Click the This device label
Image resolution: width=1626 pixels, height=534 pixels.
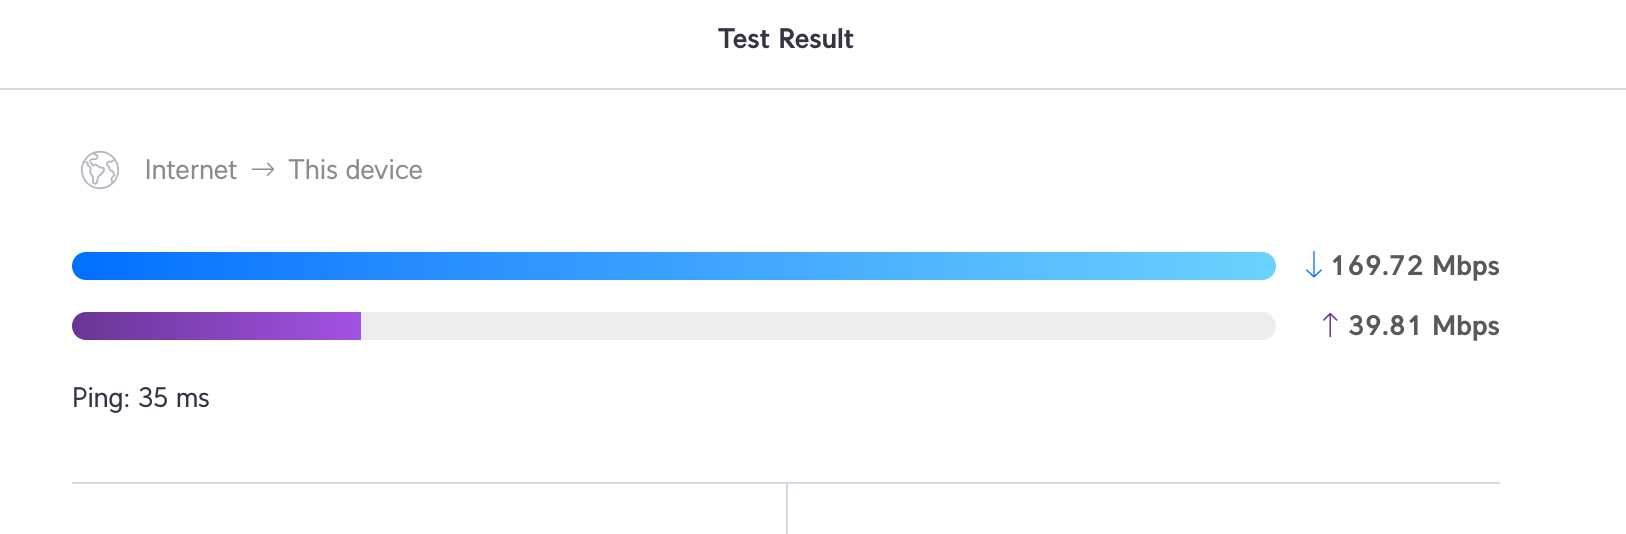click(355, 170)
